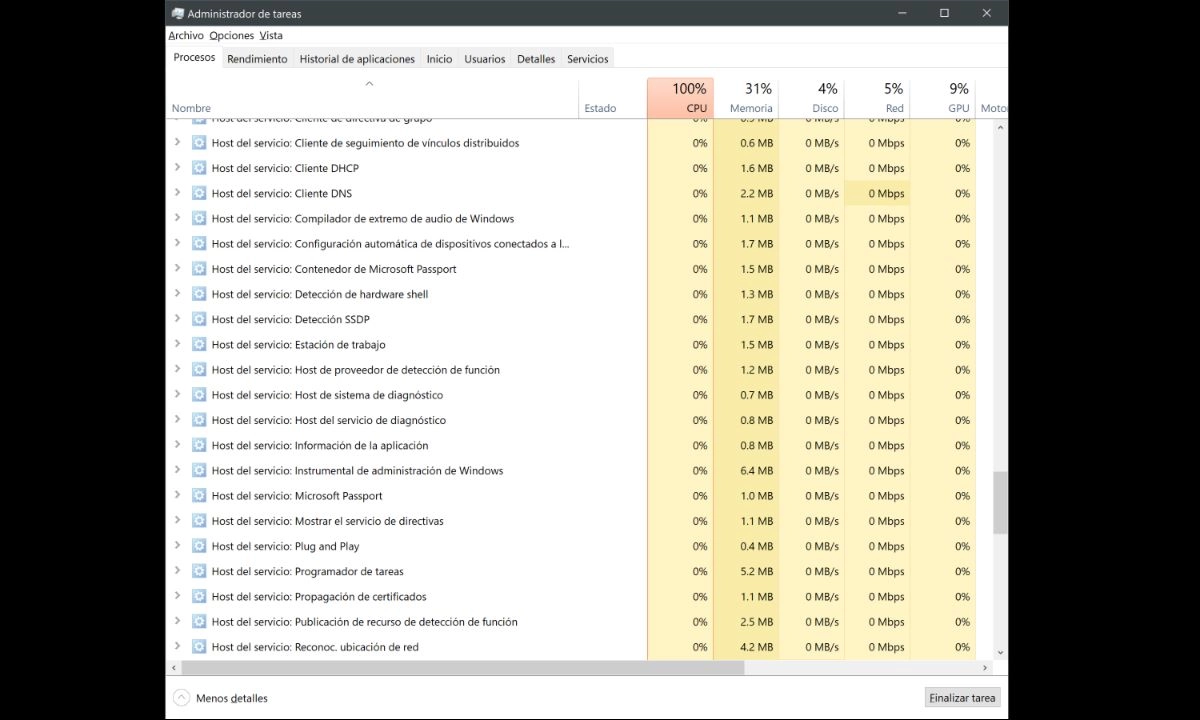Click the Cliente DHCP service host icon
Image resolution: width=1200 pixels, height=720 pixels.
[199, 168]
